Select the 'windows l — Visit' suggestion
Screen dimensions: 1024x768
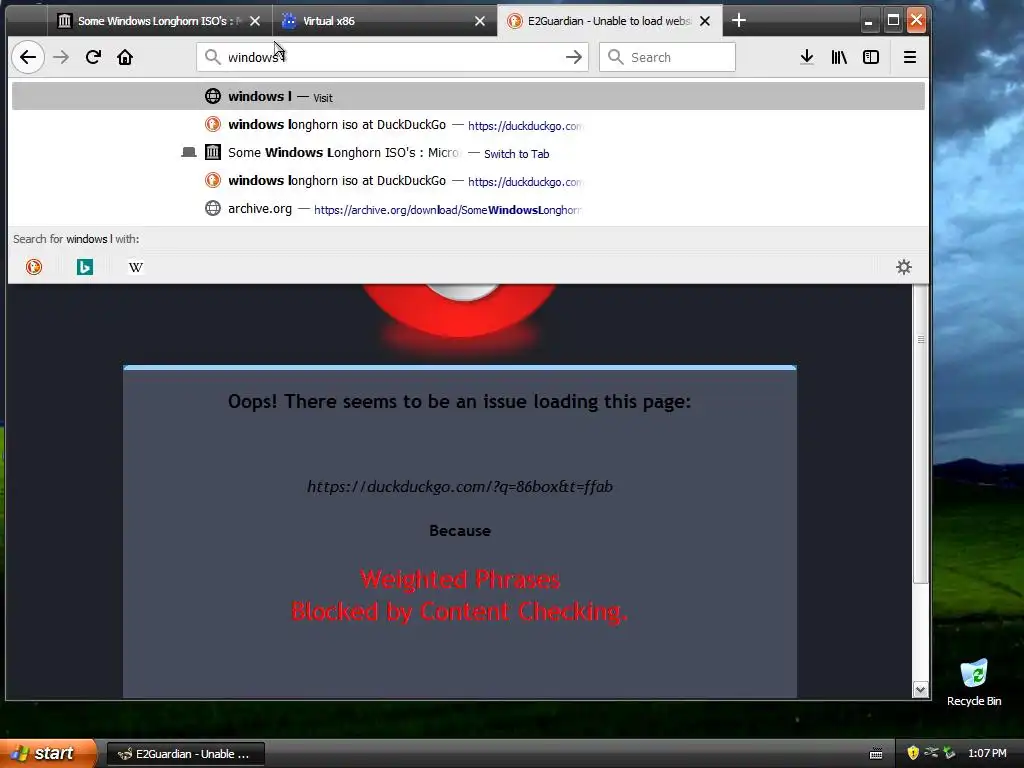coord(468,97)
